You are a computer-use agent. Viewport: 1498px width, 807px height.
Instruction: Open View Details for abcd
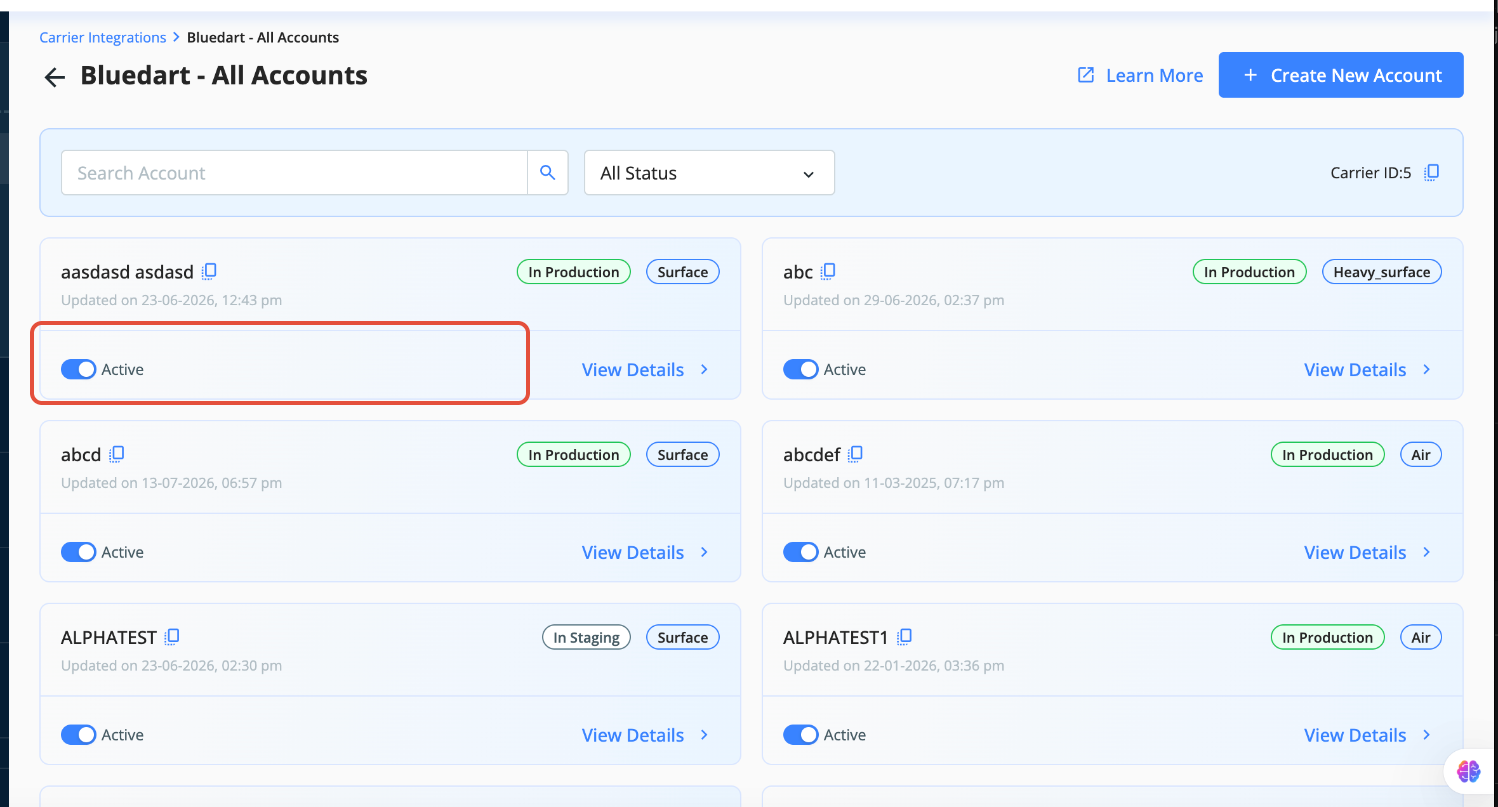646,552
